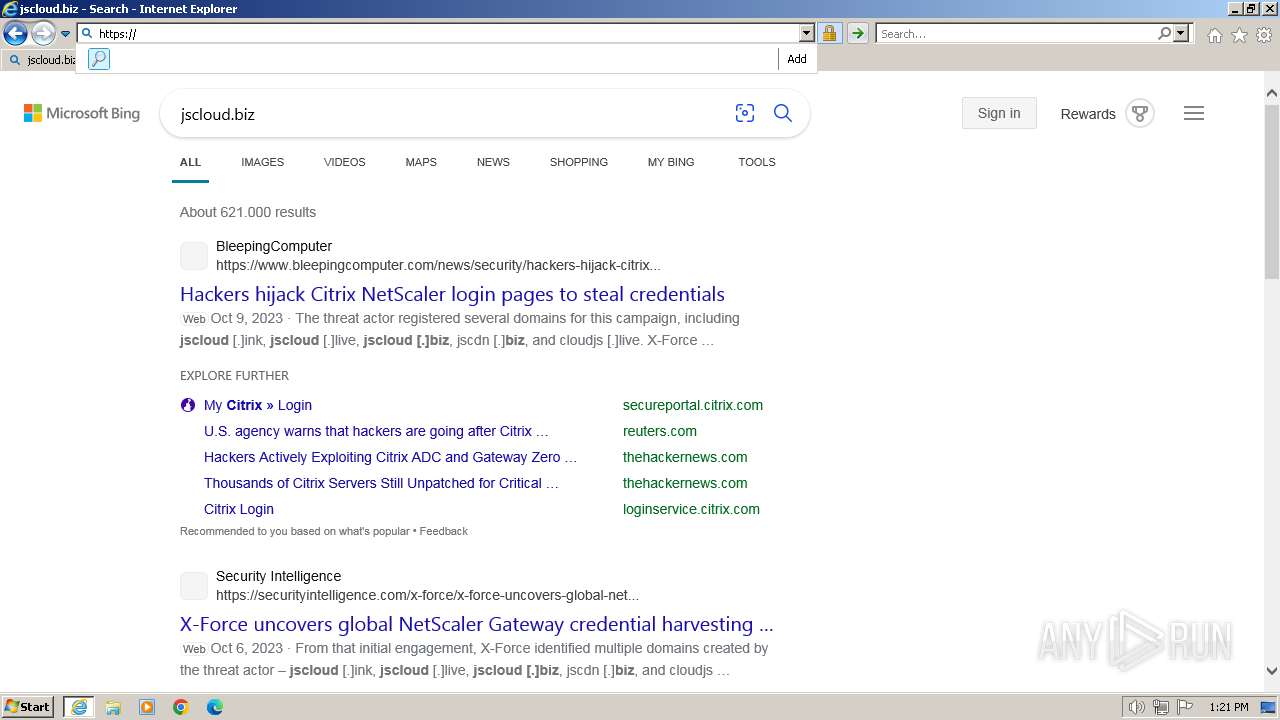Image resolution: width=1280 pixels, height=720 pixels.
Task: Open Thousands of Citrix Servers Unpatched link
Action: (x=381, y=483)
